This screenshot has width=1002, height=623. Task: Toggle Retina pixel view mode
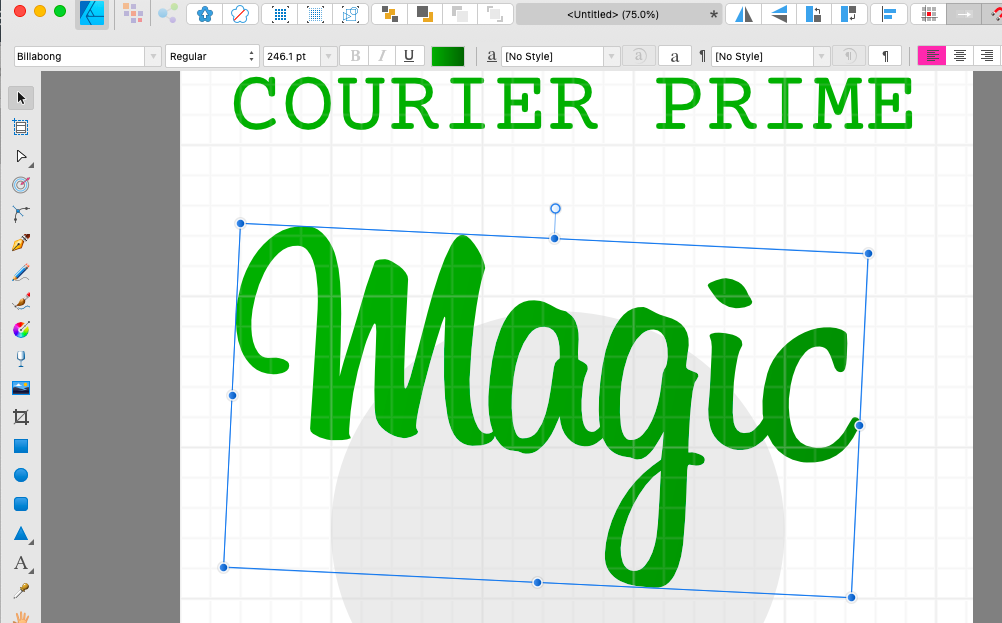tap(315, 14)
